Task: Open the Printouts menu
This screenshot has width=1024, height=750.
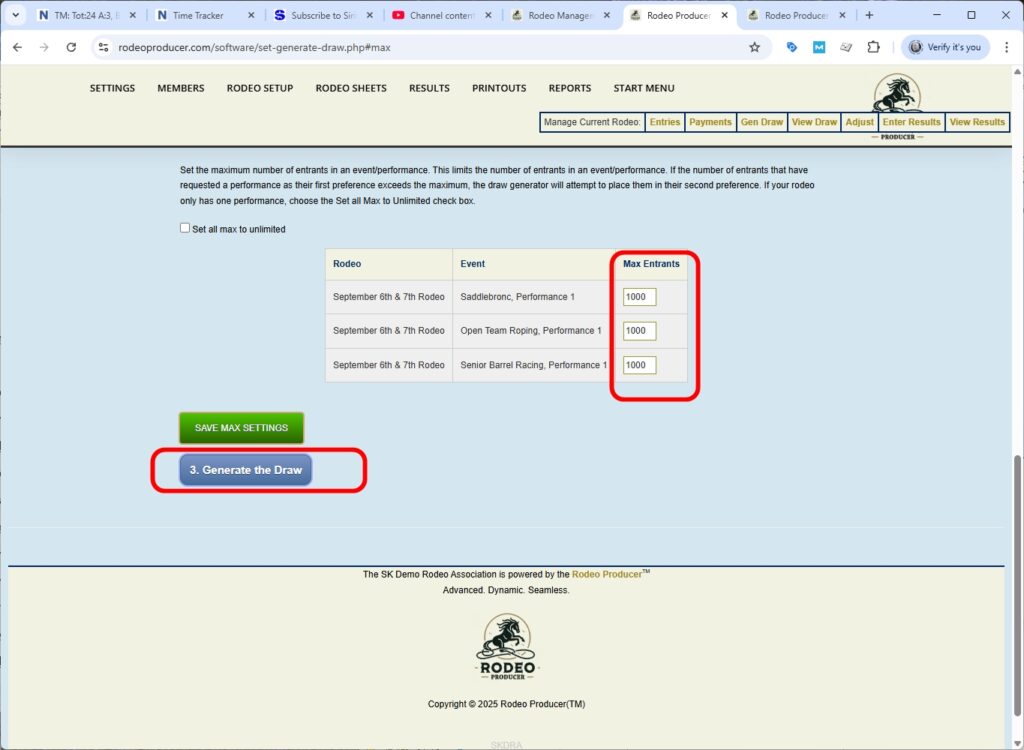Action: coord(498,88)
